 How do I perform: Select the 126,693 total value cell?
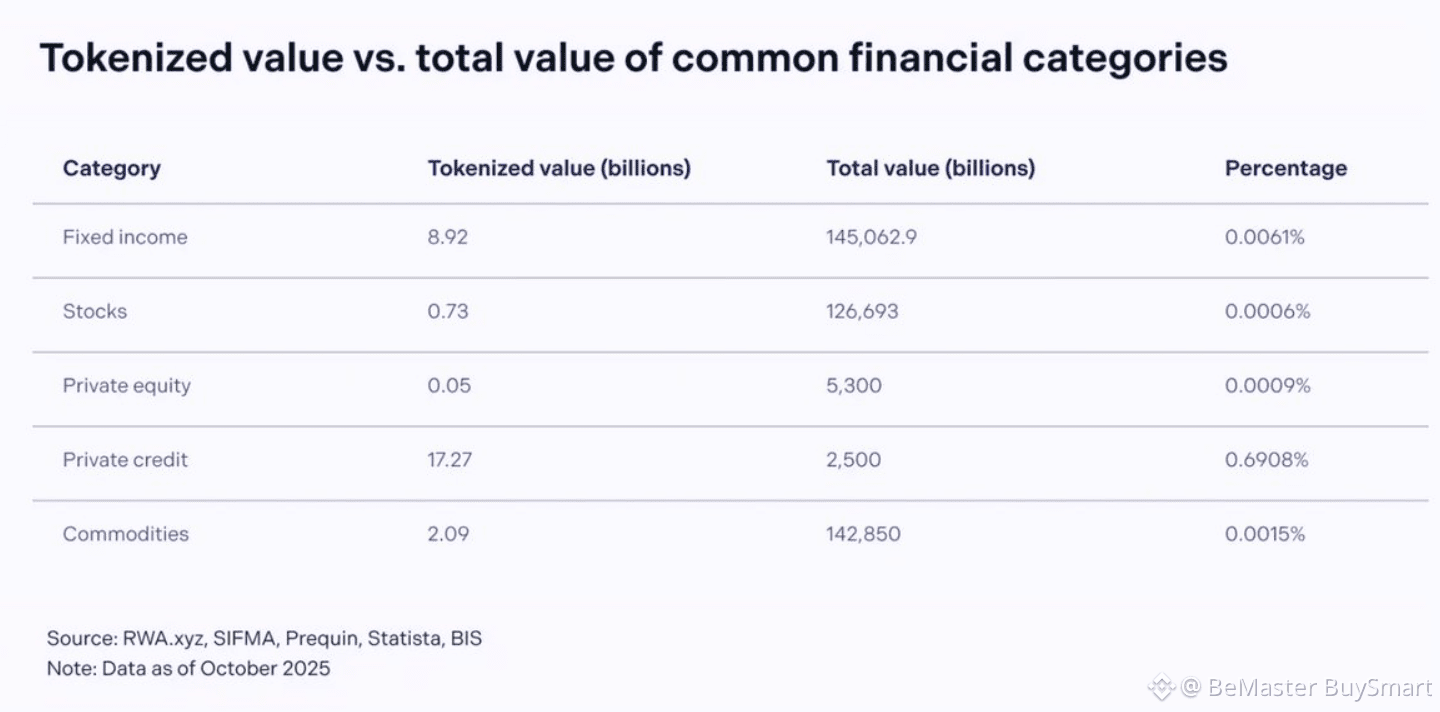coord(862,311)
